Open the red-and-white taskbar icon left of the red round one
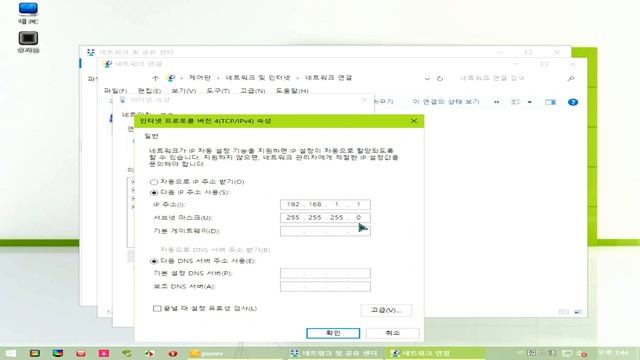 pos(150,353)
